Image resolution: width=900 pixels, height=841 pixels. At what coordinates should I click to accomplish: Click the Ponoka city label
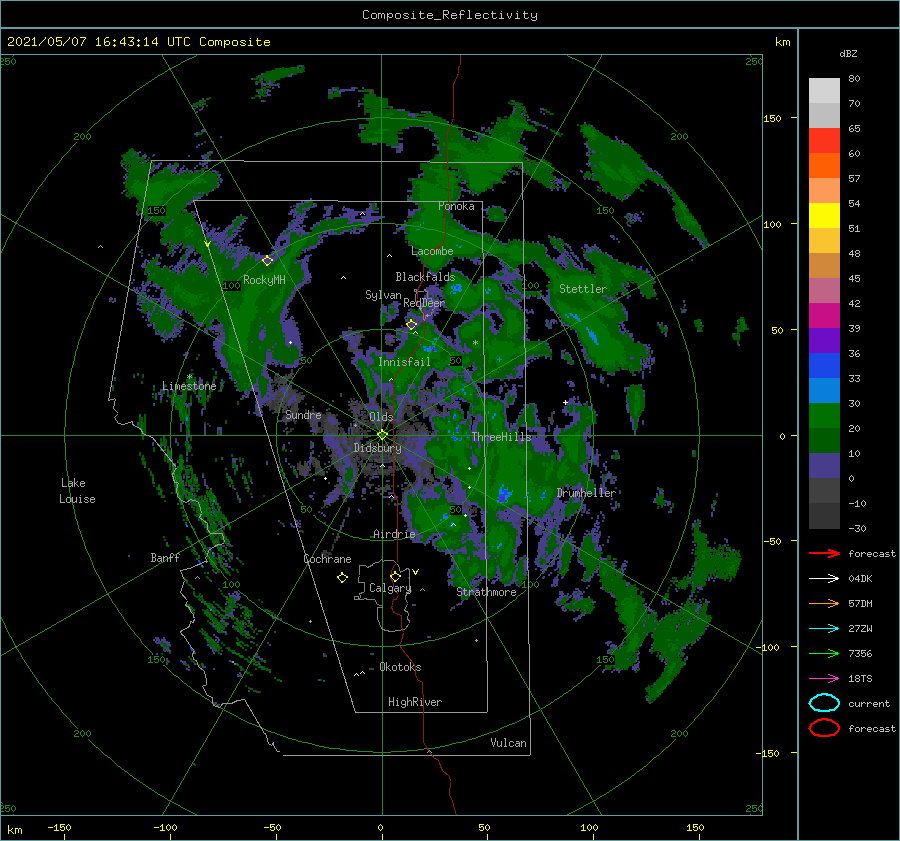(456, 206)
